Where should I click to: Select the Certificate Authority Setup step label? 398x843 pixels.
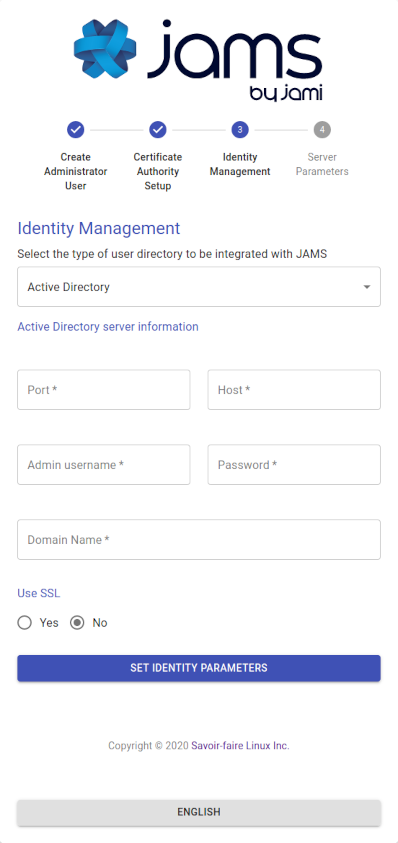tap(158, 172)
